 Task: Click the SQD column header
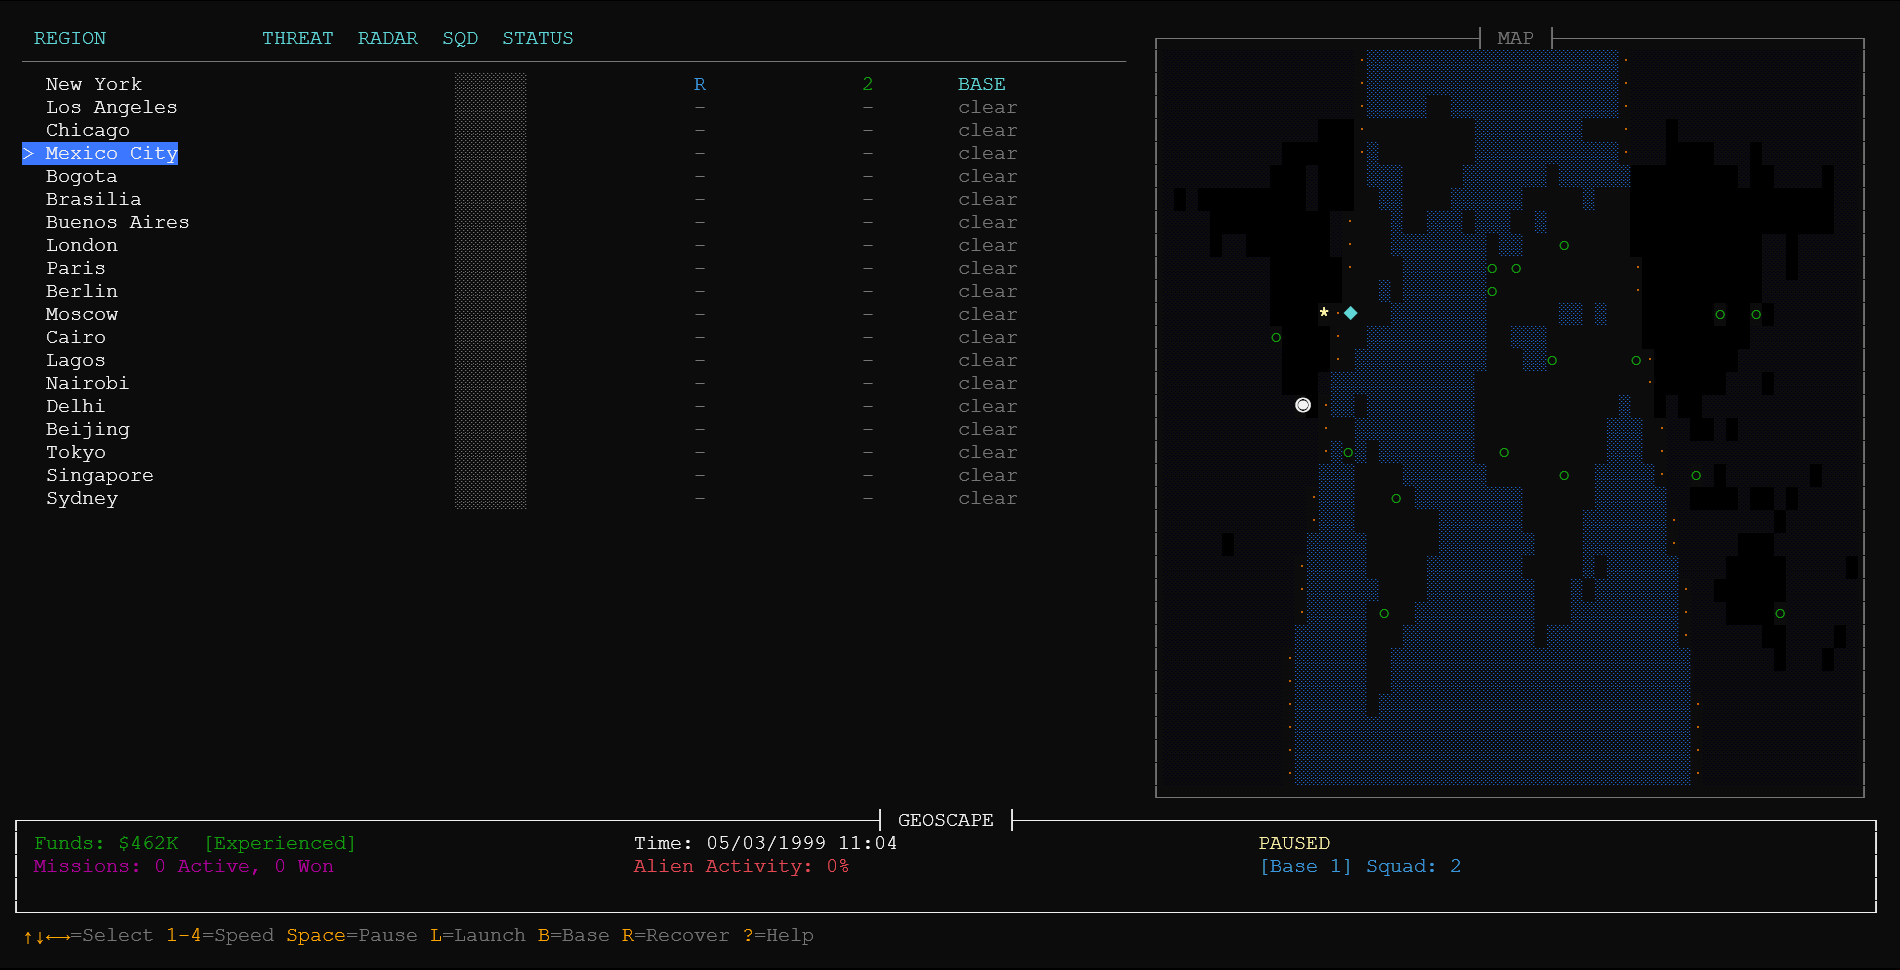pyautogui.click(x=460, y=38)
